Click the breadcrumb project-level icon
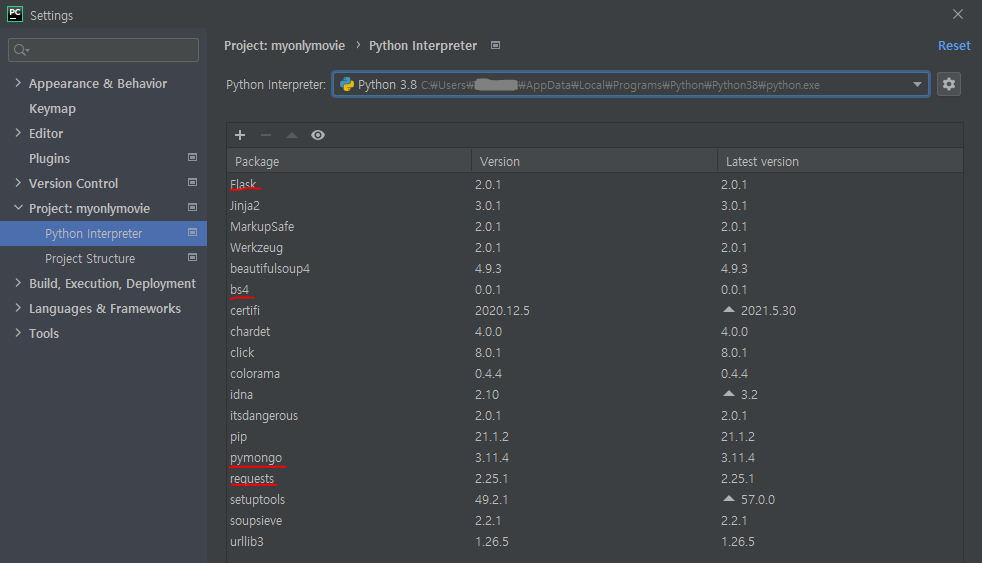982x563 pixels. pos(495,46)
